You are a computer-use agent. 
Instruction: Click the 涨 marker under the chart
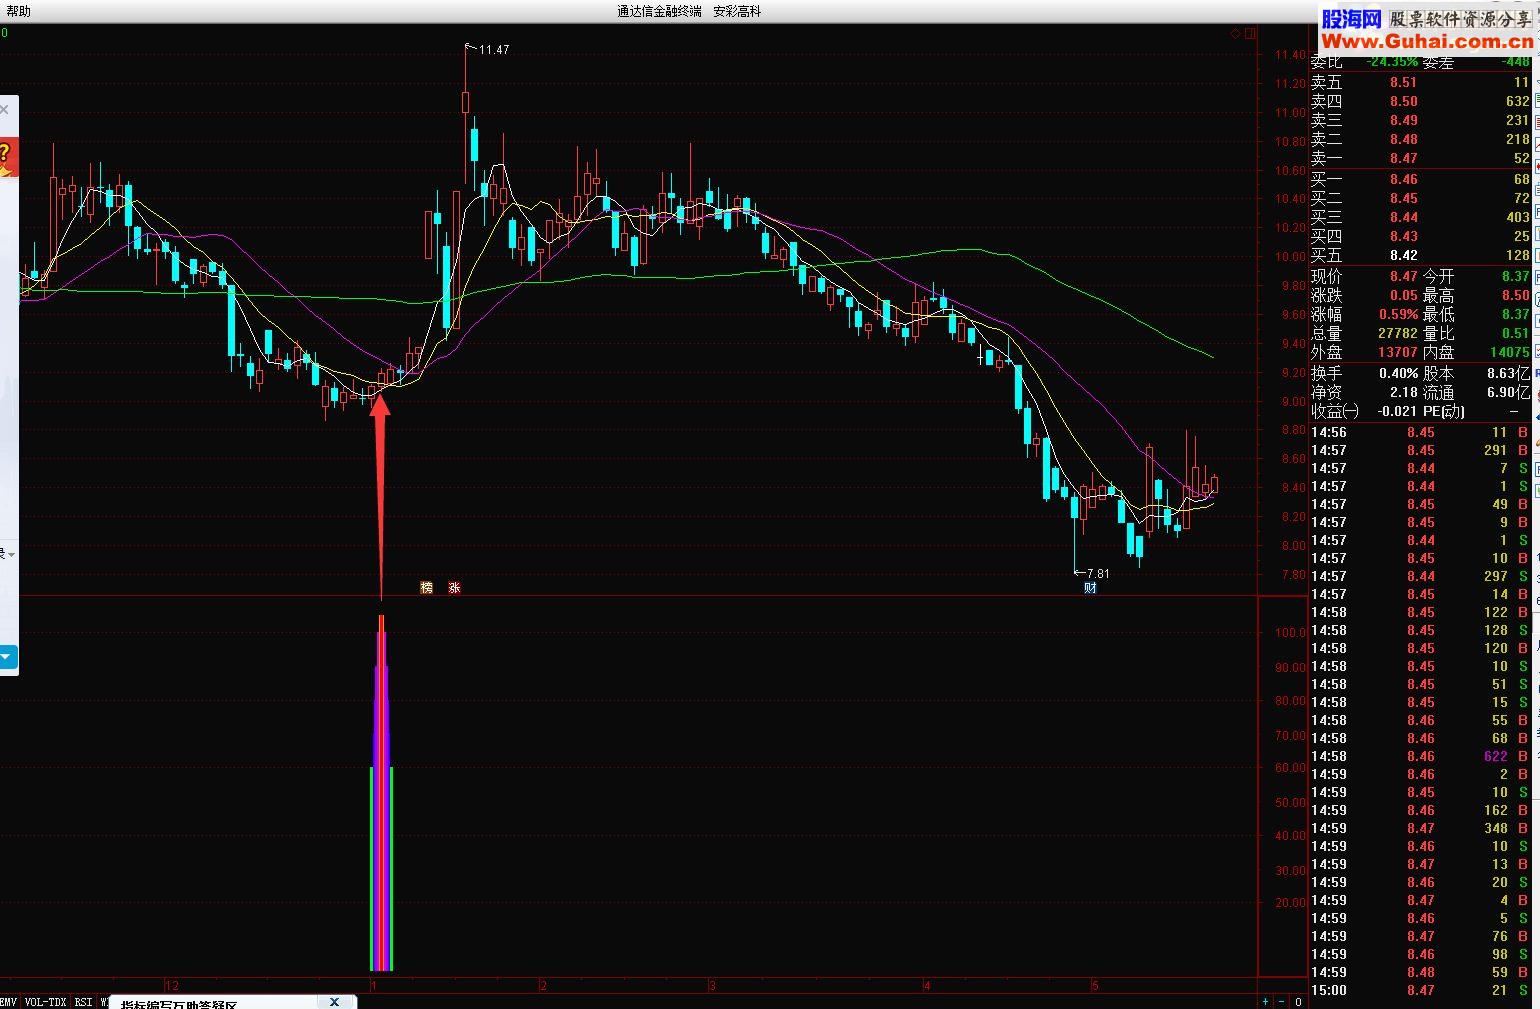455,588
